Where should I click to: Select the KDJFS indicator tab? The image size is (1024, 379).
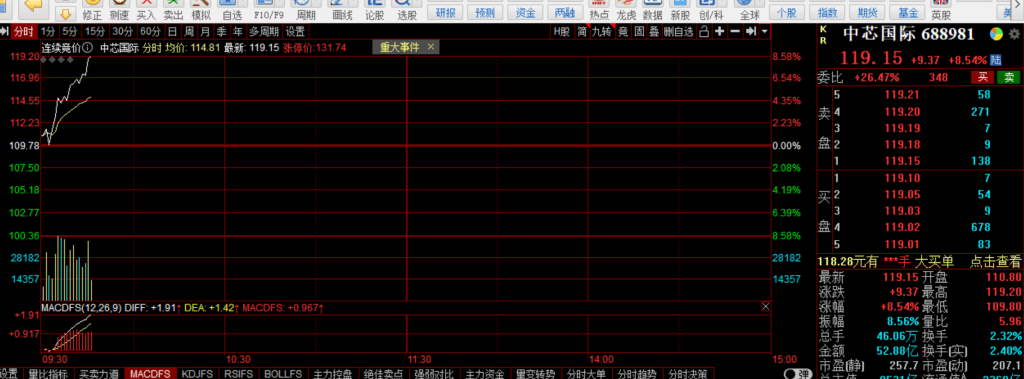[197, 374]
